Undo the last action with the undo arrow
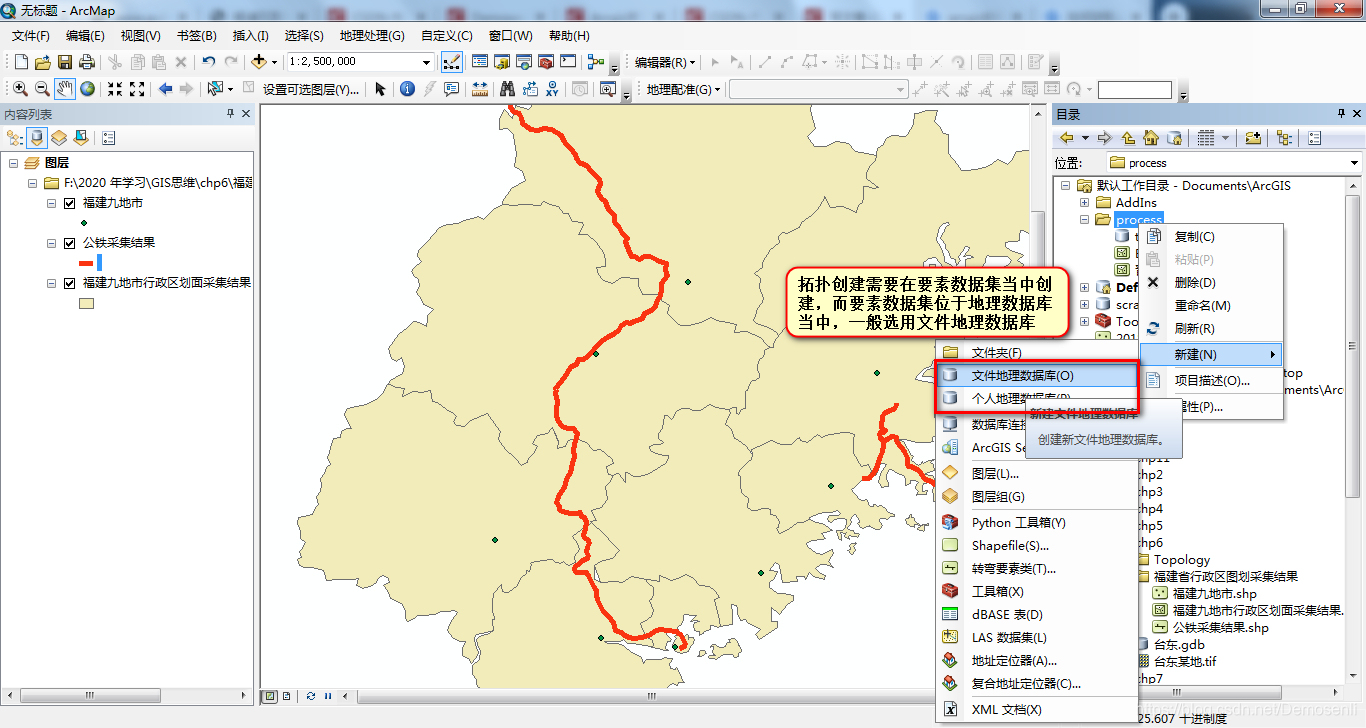Image resolution: width=1366 pixels, height=728 pixels. click(208, 62)
